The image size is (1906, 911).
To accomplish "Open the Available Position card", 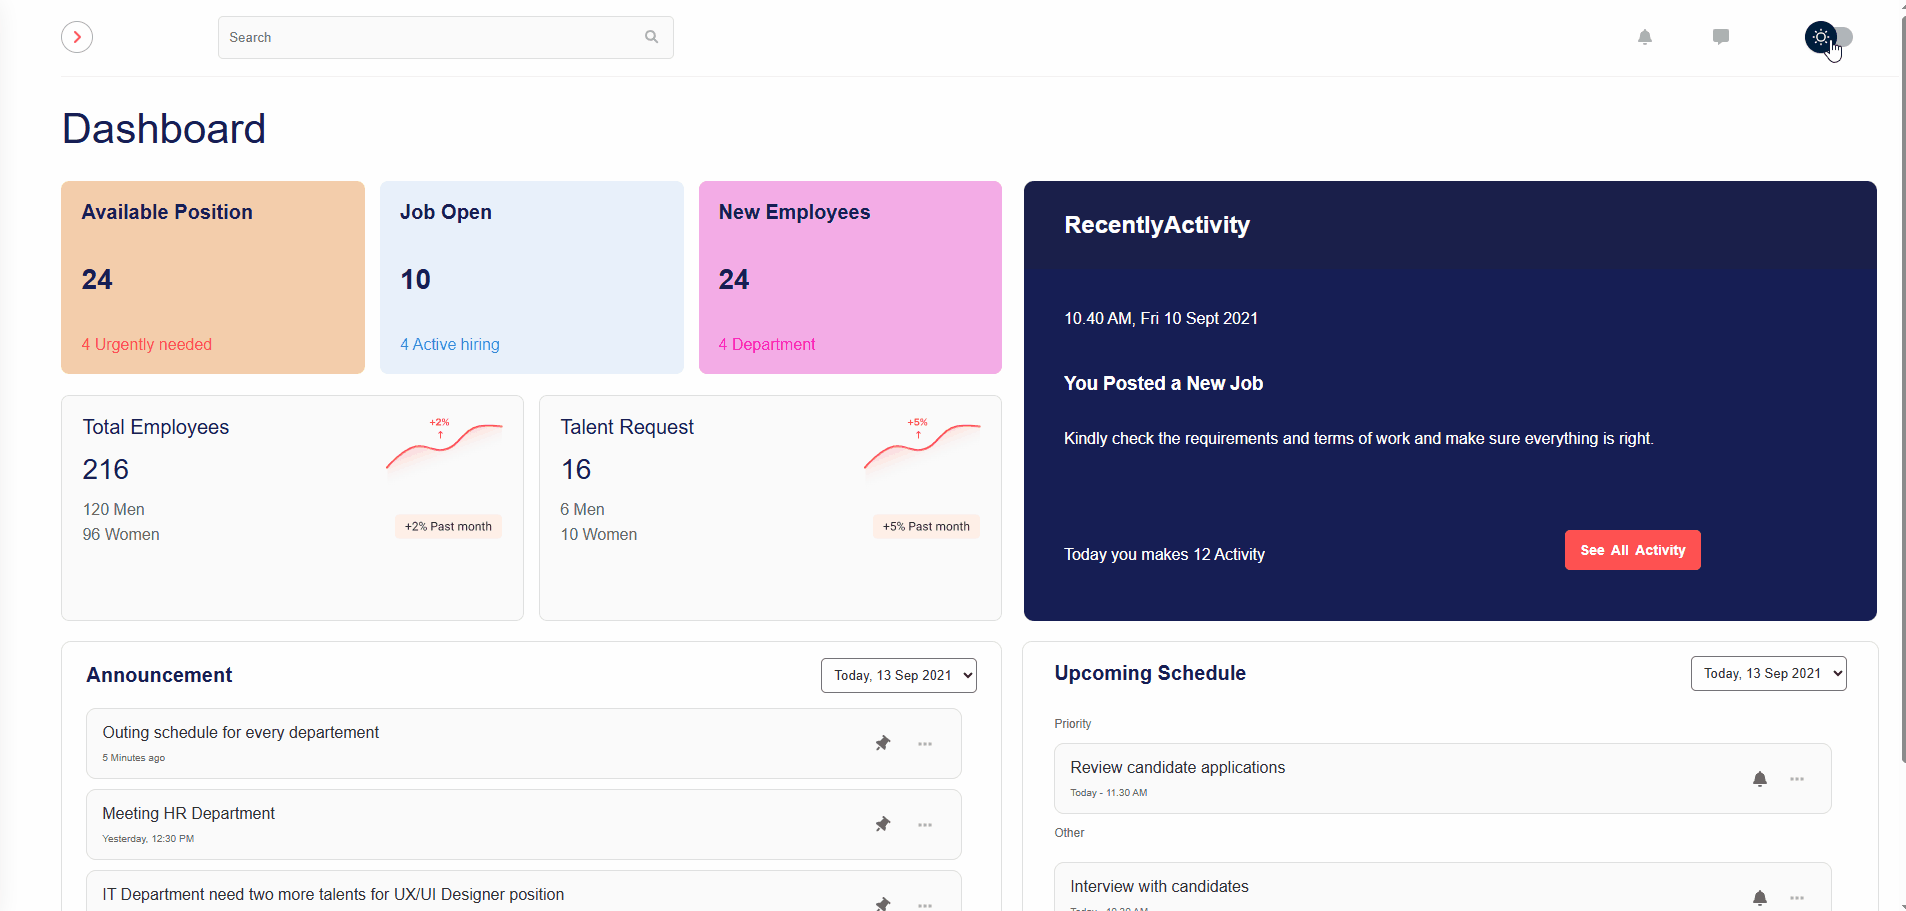I will [213, 277].
